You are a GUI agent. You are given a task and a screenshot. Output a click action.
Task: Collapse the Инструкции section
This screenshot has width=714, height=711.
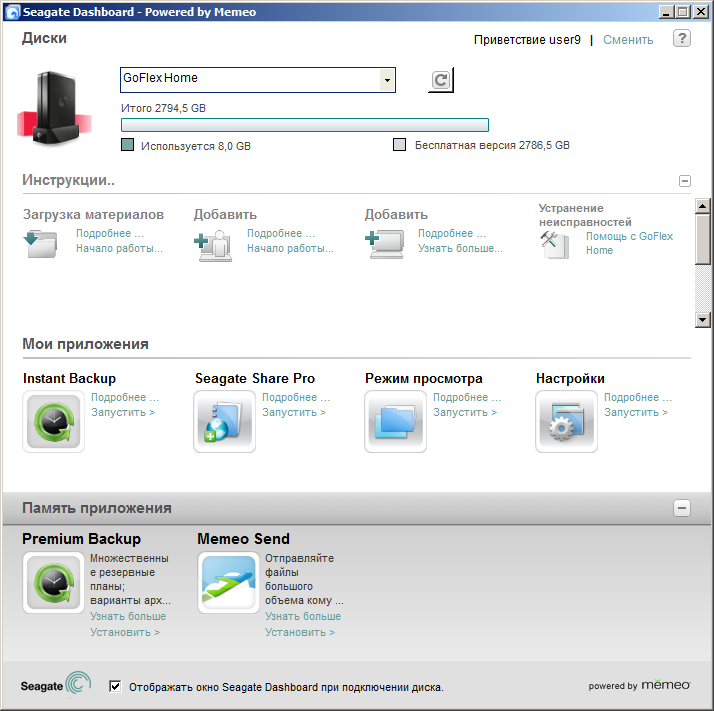tap(684, 181)
